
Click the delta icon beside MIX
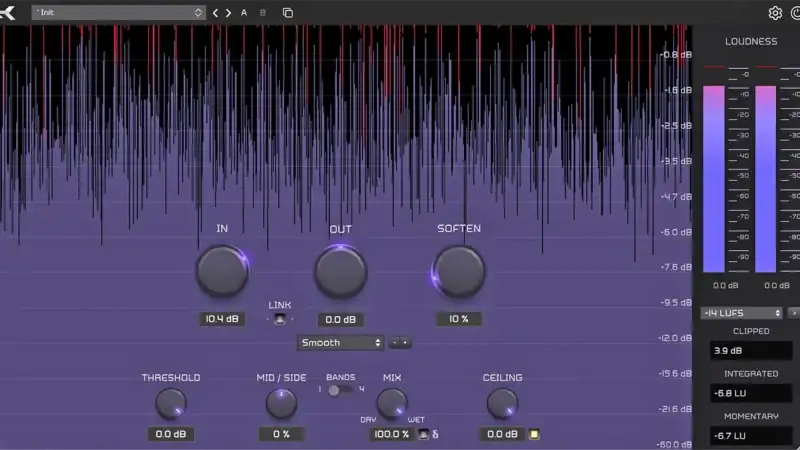(x=435, y=434)
